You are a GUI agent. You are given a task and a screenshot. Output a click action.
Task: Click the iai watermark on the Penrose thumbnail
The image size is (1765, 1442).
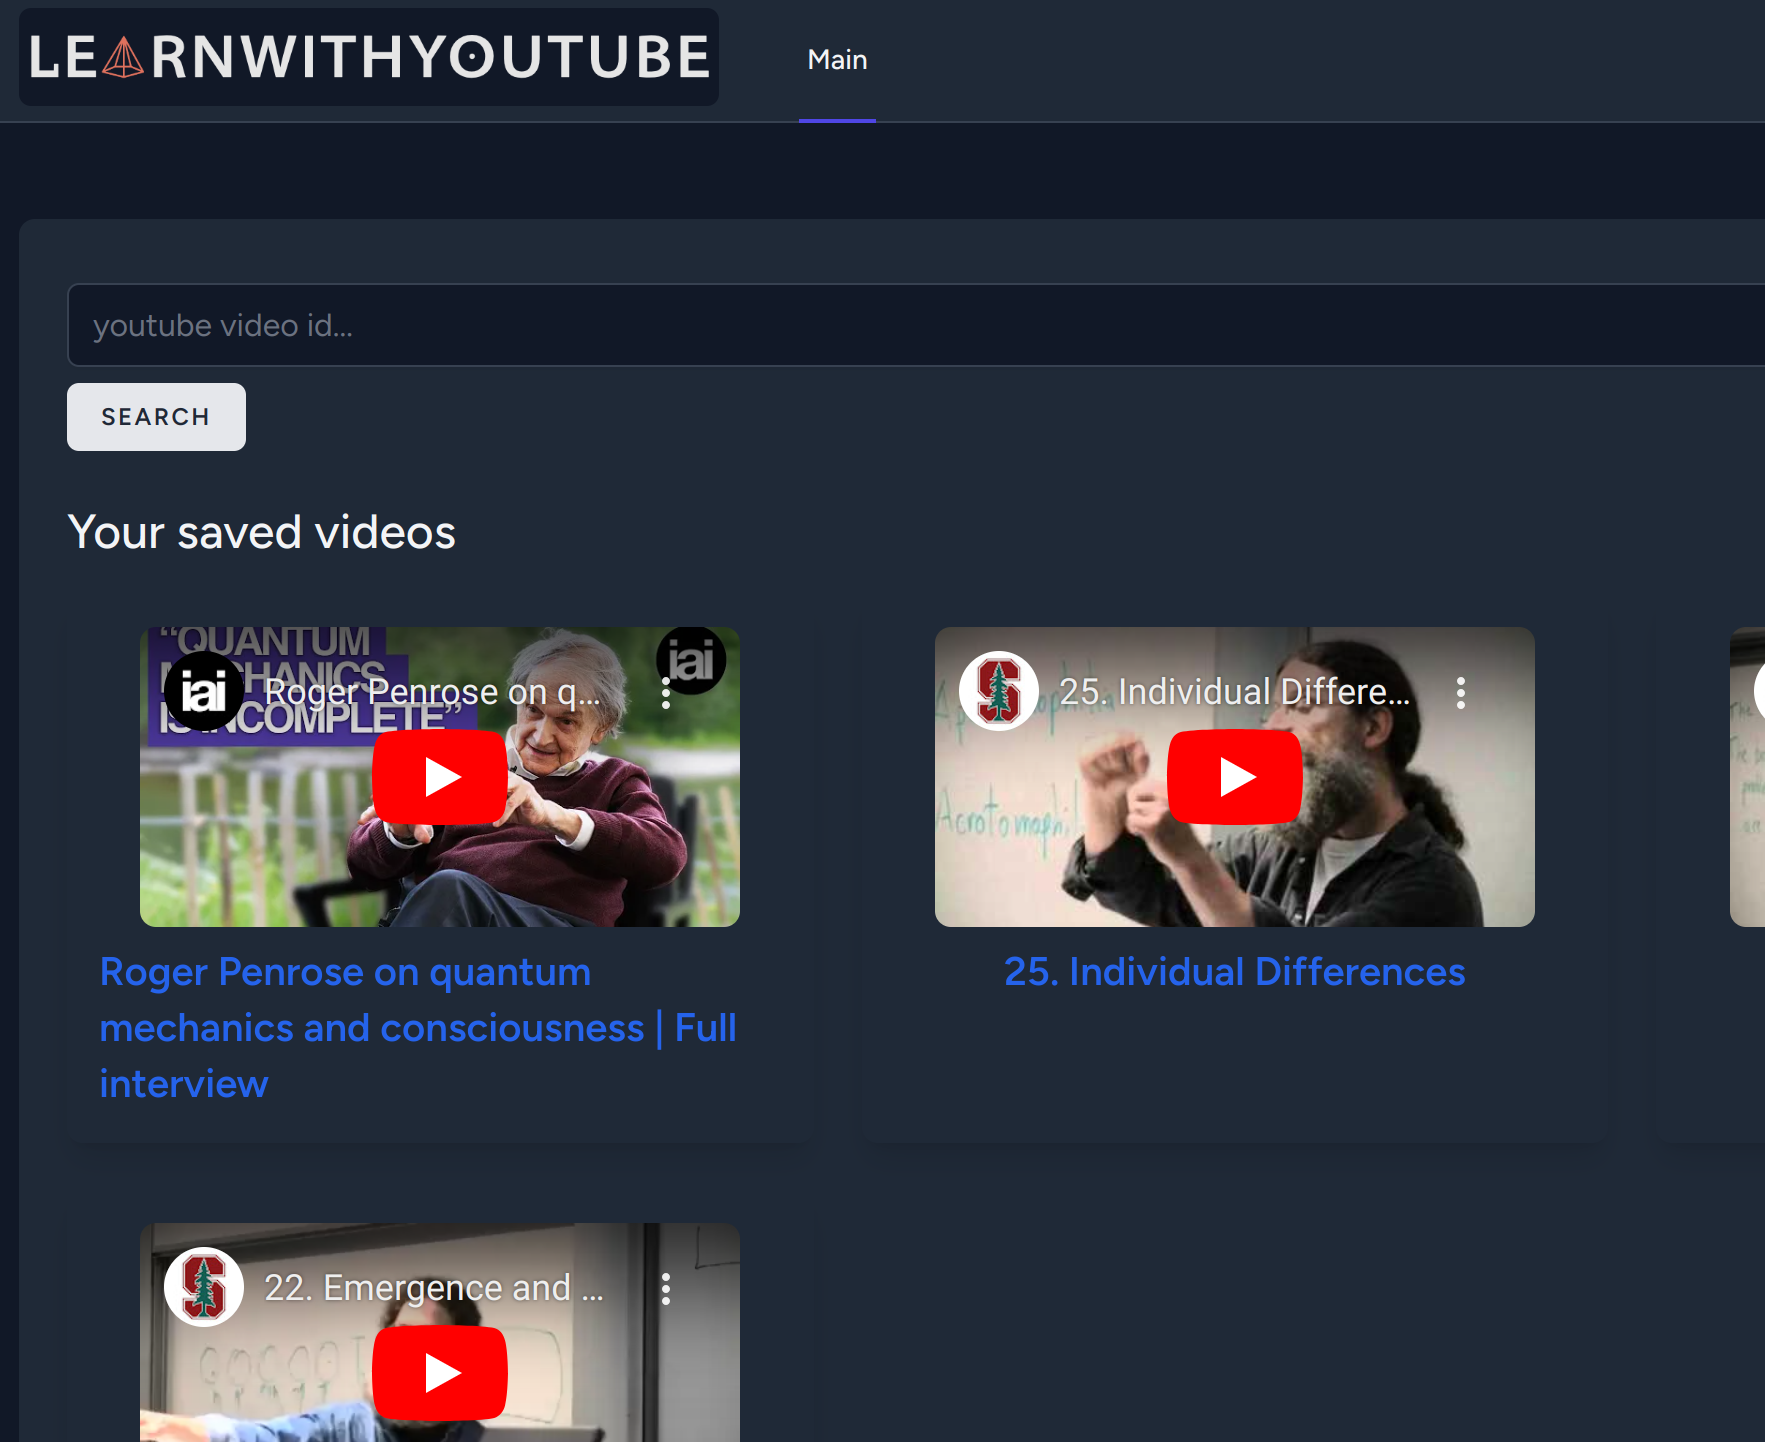[691, 660]
